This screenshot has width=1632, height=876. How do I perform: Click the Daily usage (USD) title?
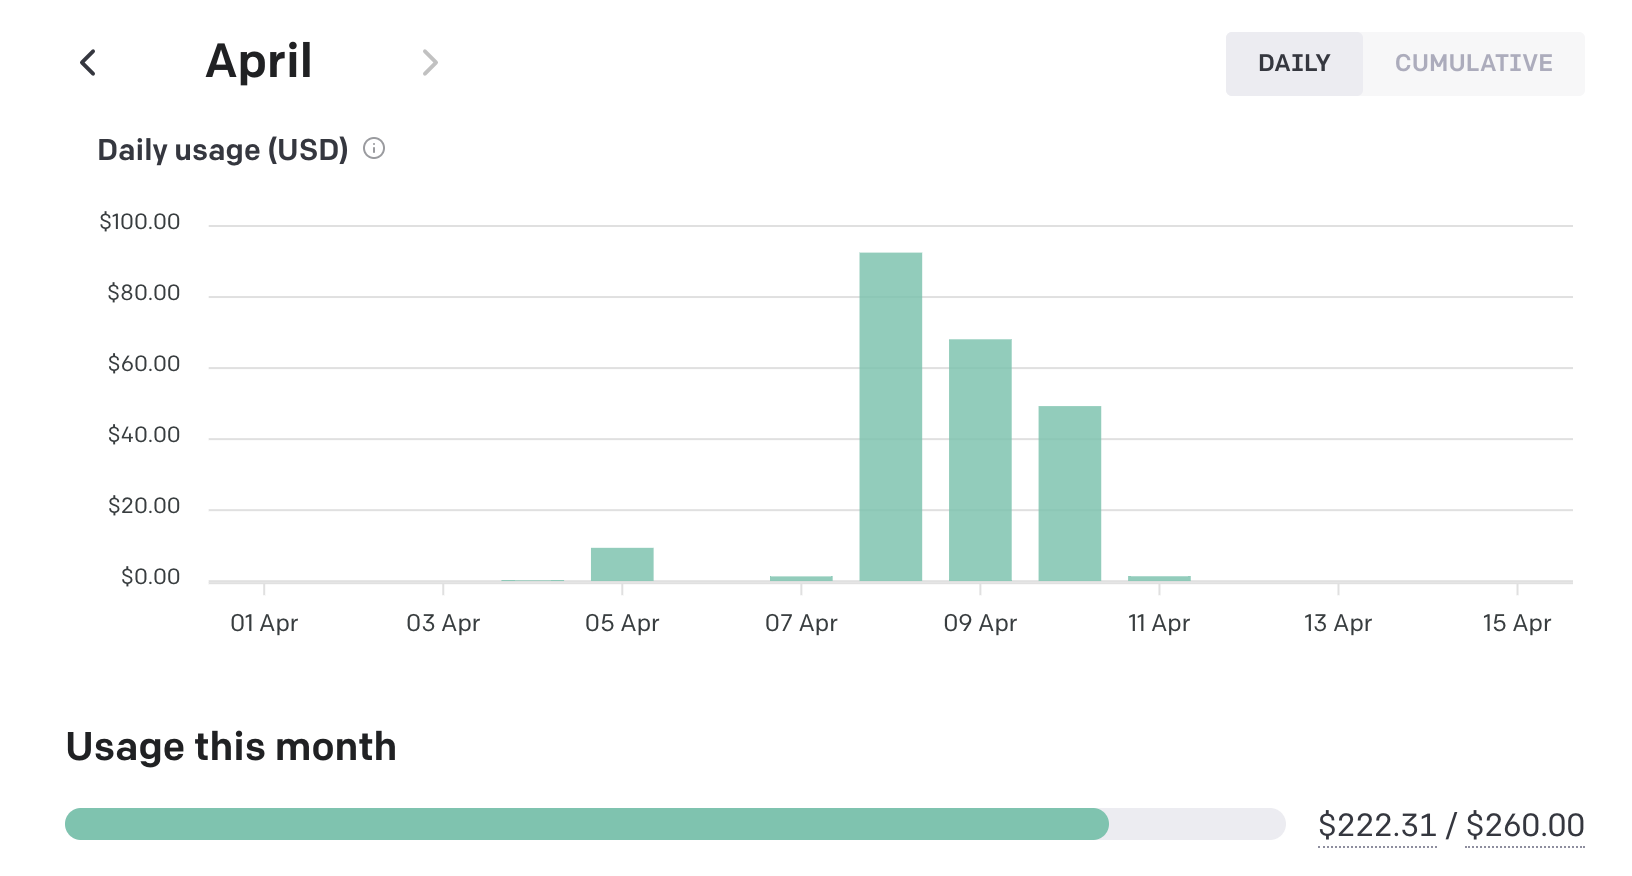click(222, 150)
